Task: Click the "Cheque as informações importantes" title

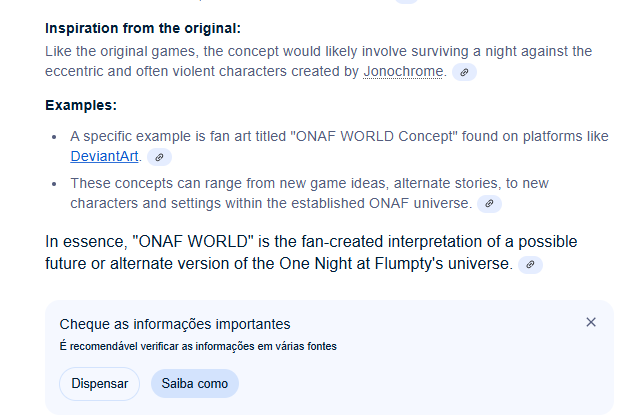Action: [175, 324]
